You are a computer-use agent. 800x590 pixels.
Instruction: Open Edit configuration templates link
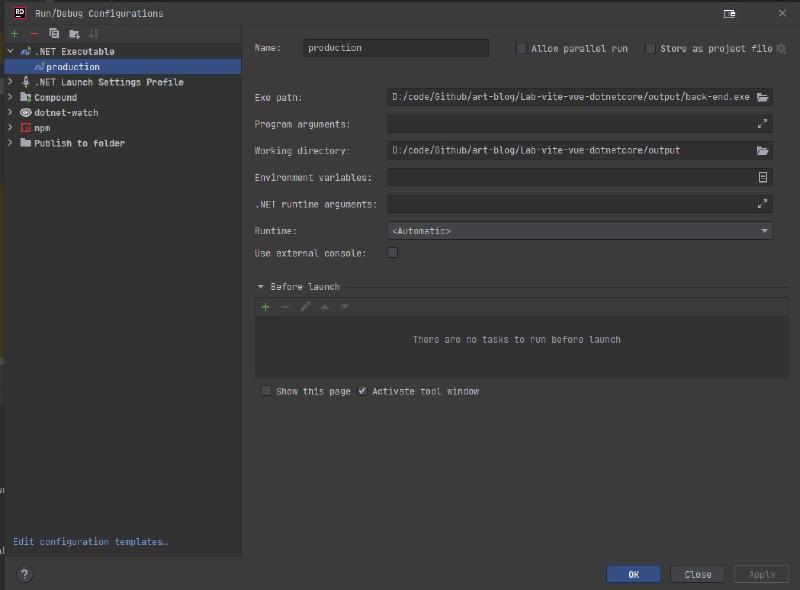click(x=90, y=542)
